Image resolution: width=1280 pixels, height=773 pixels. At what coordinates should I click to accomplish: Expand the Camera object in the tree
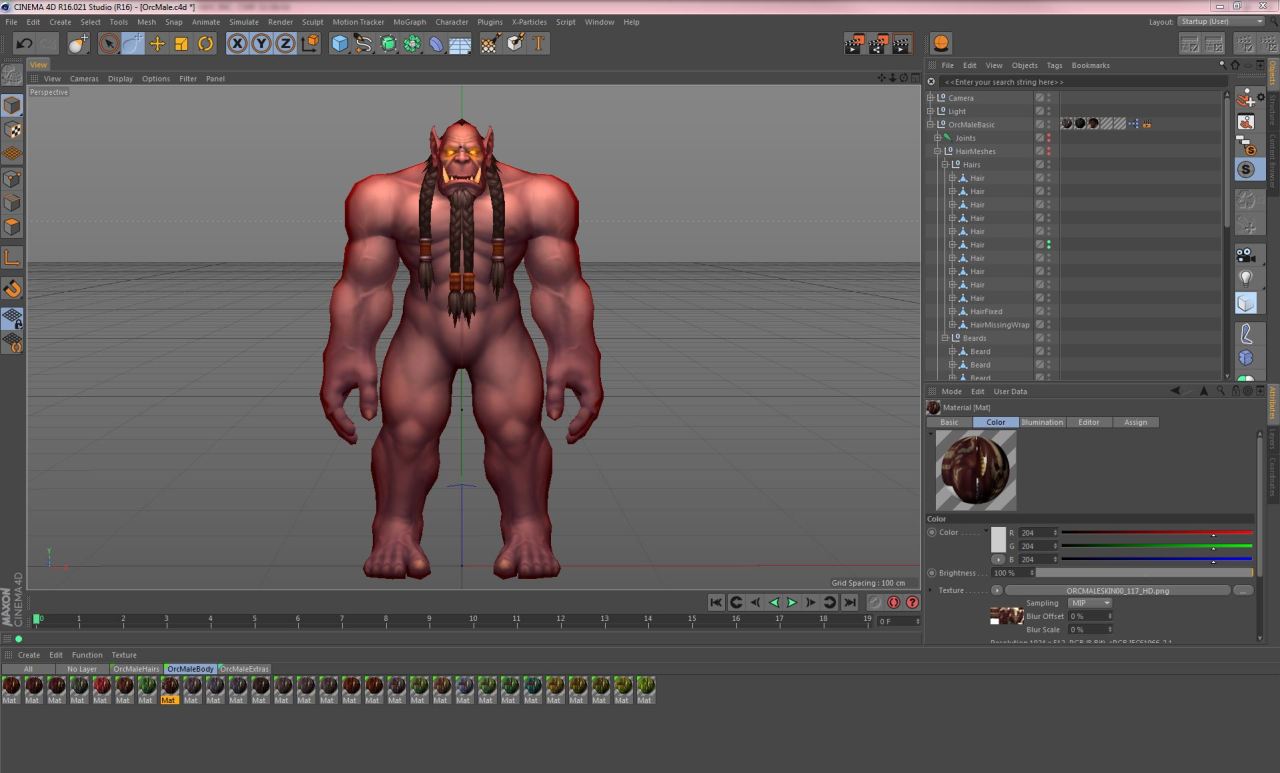click(x=930, y=98)
